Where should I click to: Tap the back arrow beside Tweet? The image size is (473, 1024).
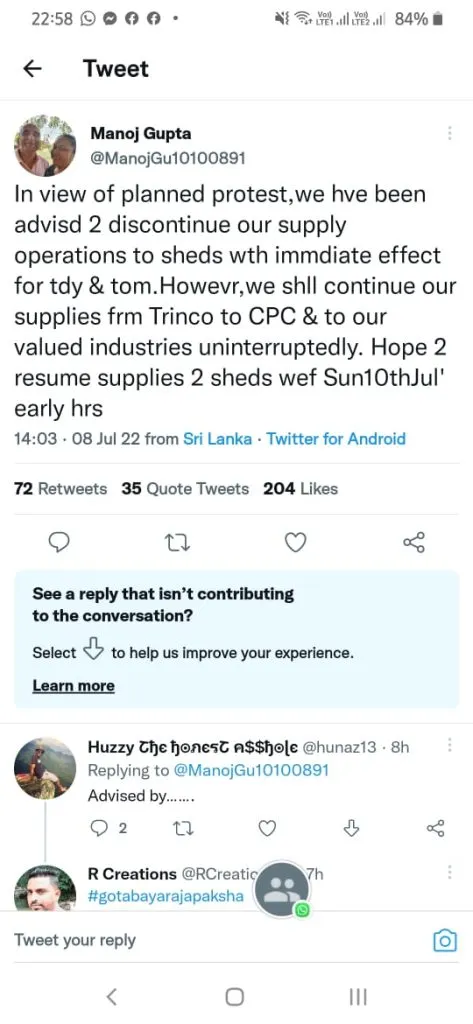(33, 69)
